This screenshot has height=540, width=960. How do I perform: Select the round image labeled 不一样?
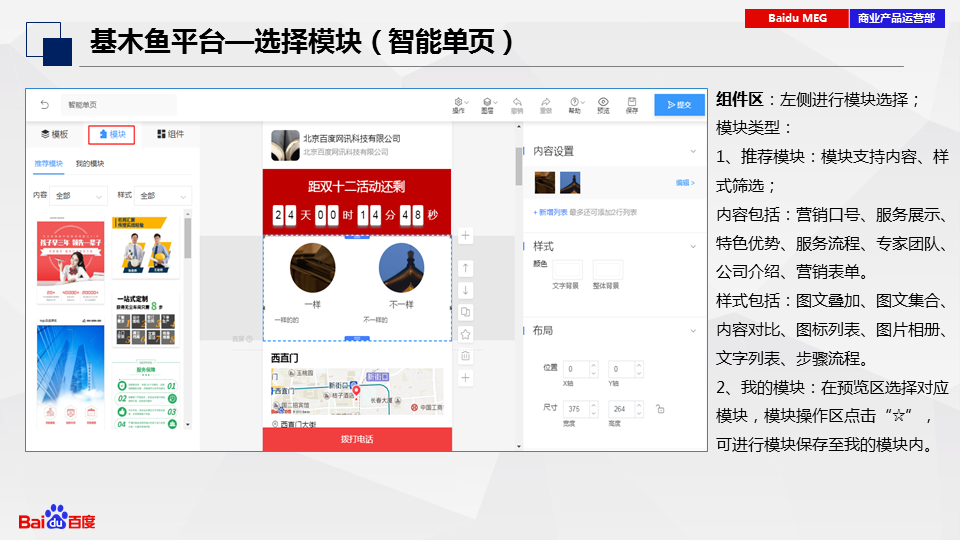tap(402, 268)
